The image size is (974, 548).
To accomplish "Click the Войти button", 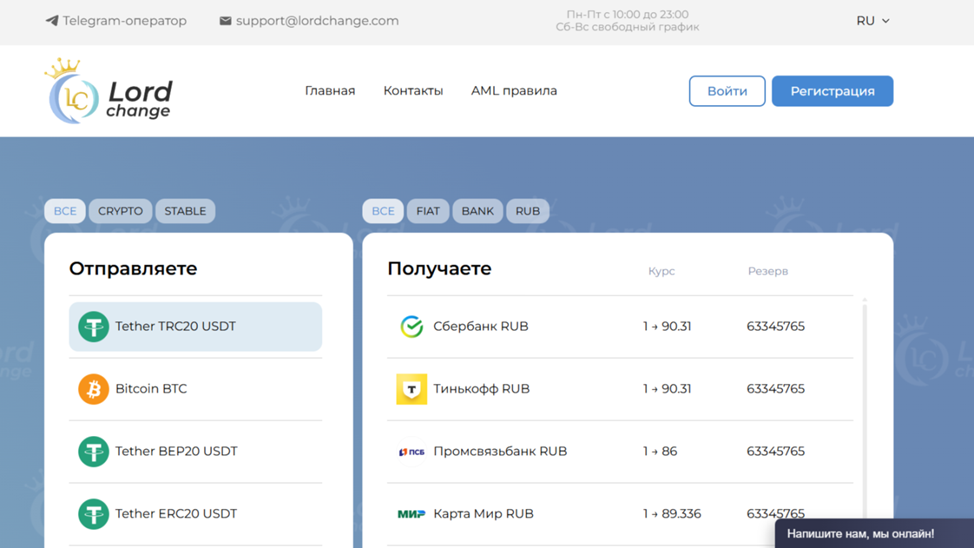I will click(727, 91).
